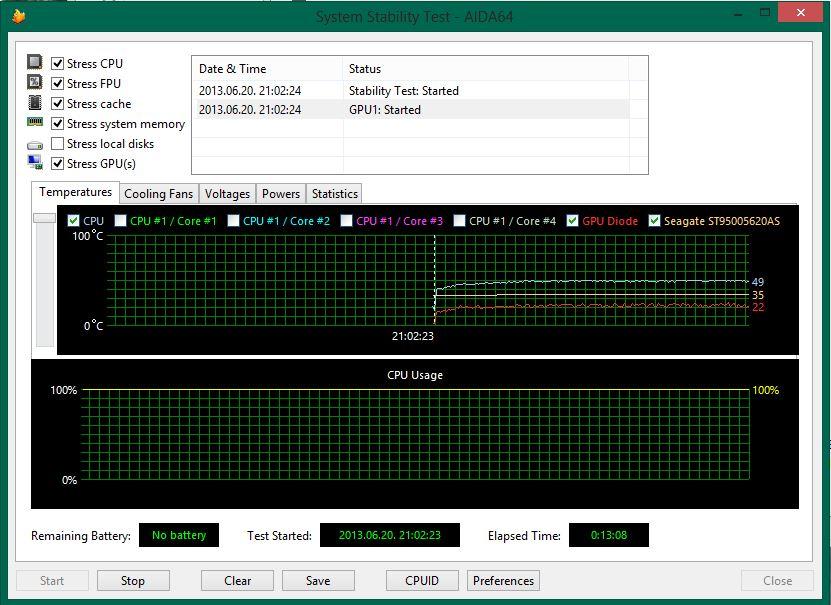This screenshot has height=605, width=831.
Task: Toggle the Stress system memory checkbox
Action: (x=57, y=124)
